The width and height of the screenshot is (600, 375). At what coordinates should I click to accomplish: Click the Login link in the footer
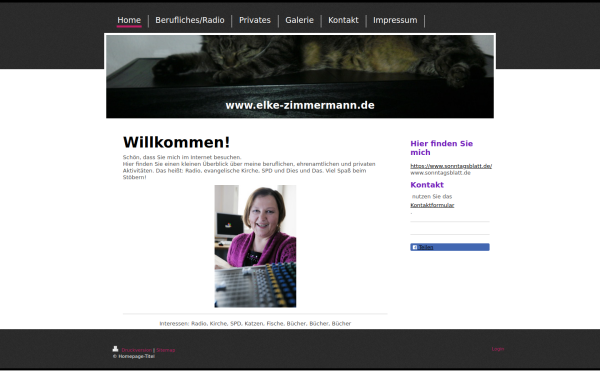tap(498, 349)
